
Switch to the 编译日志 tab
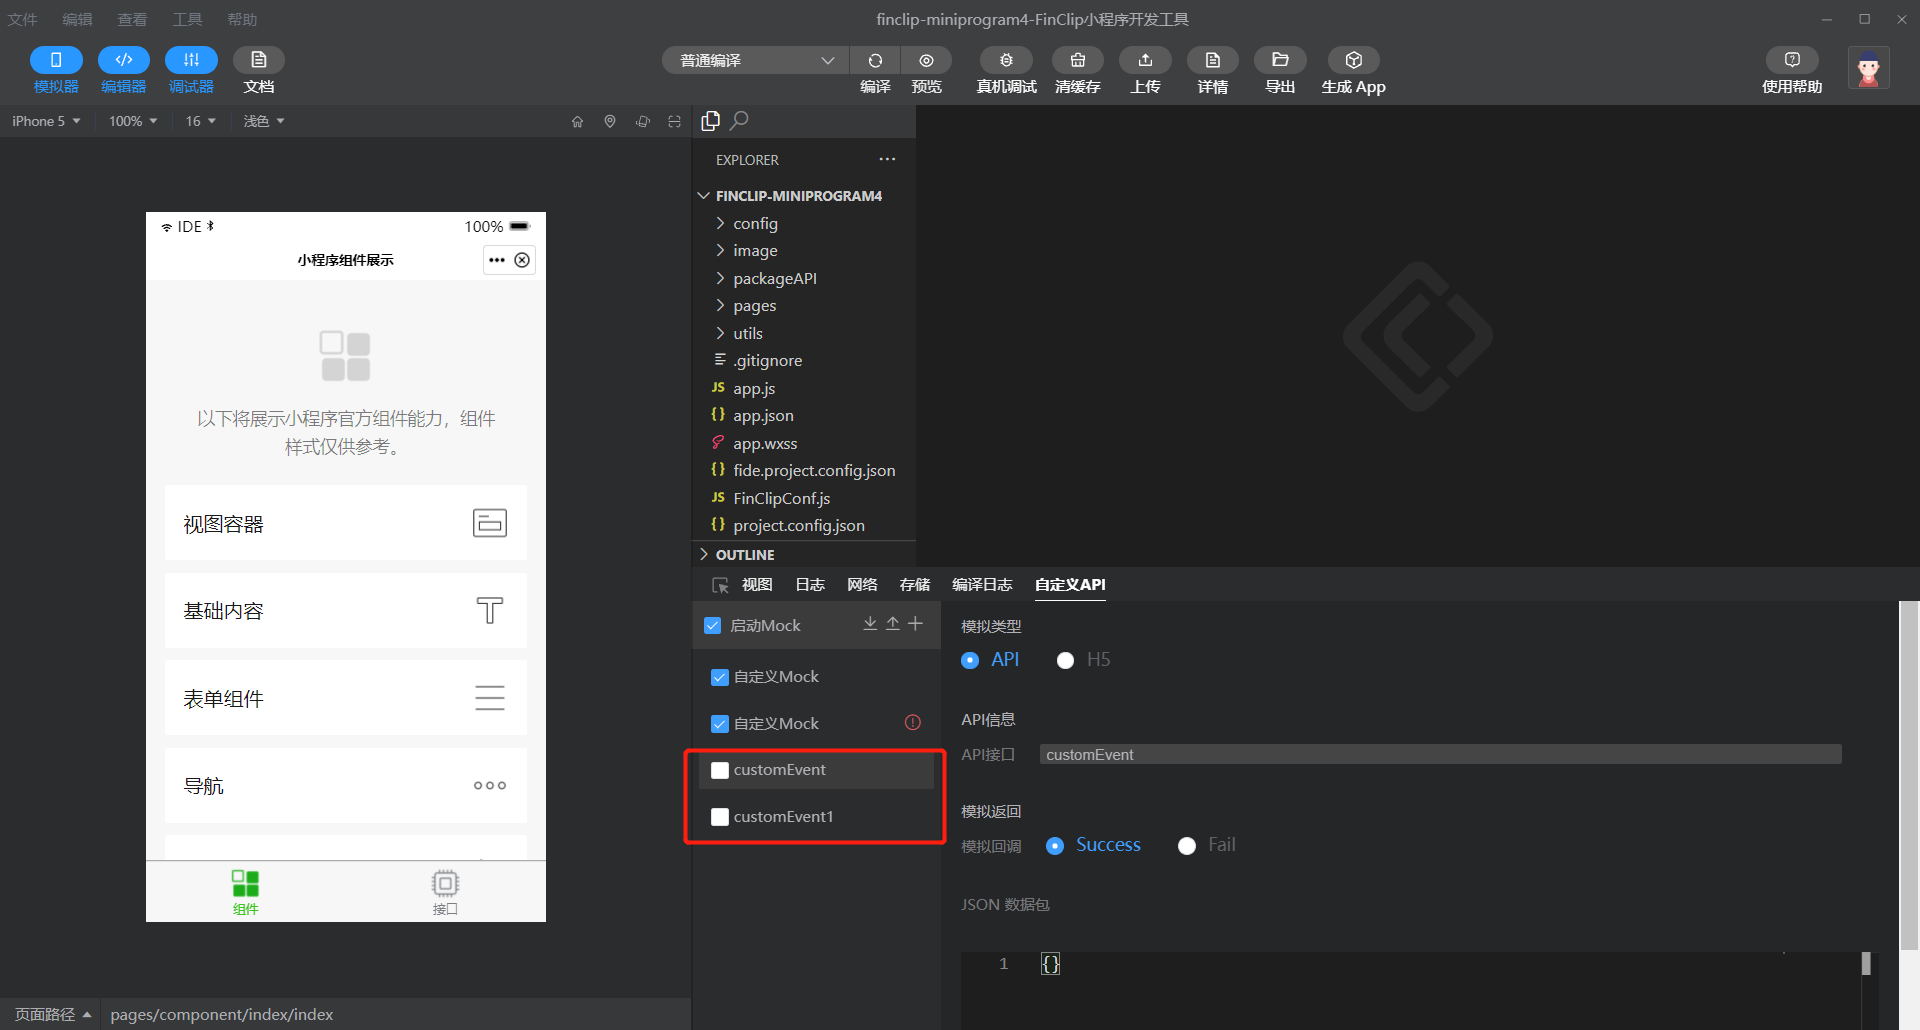click(x=982, y=585)
